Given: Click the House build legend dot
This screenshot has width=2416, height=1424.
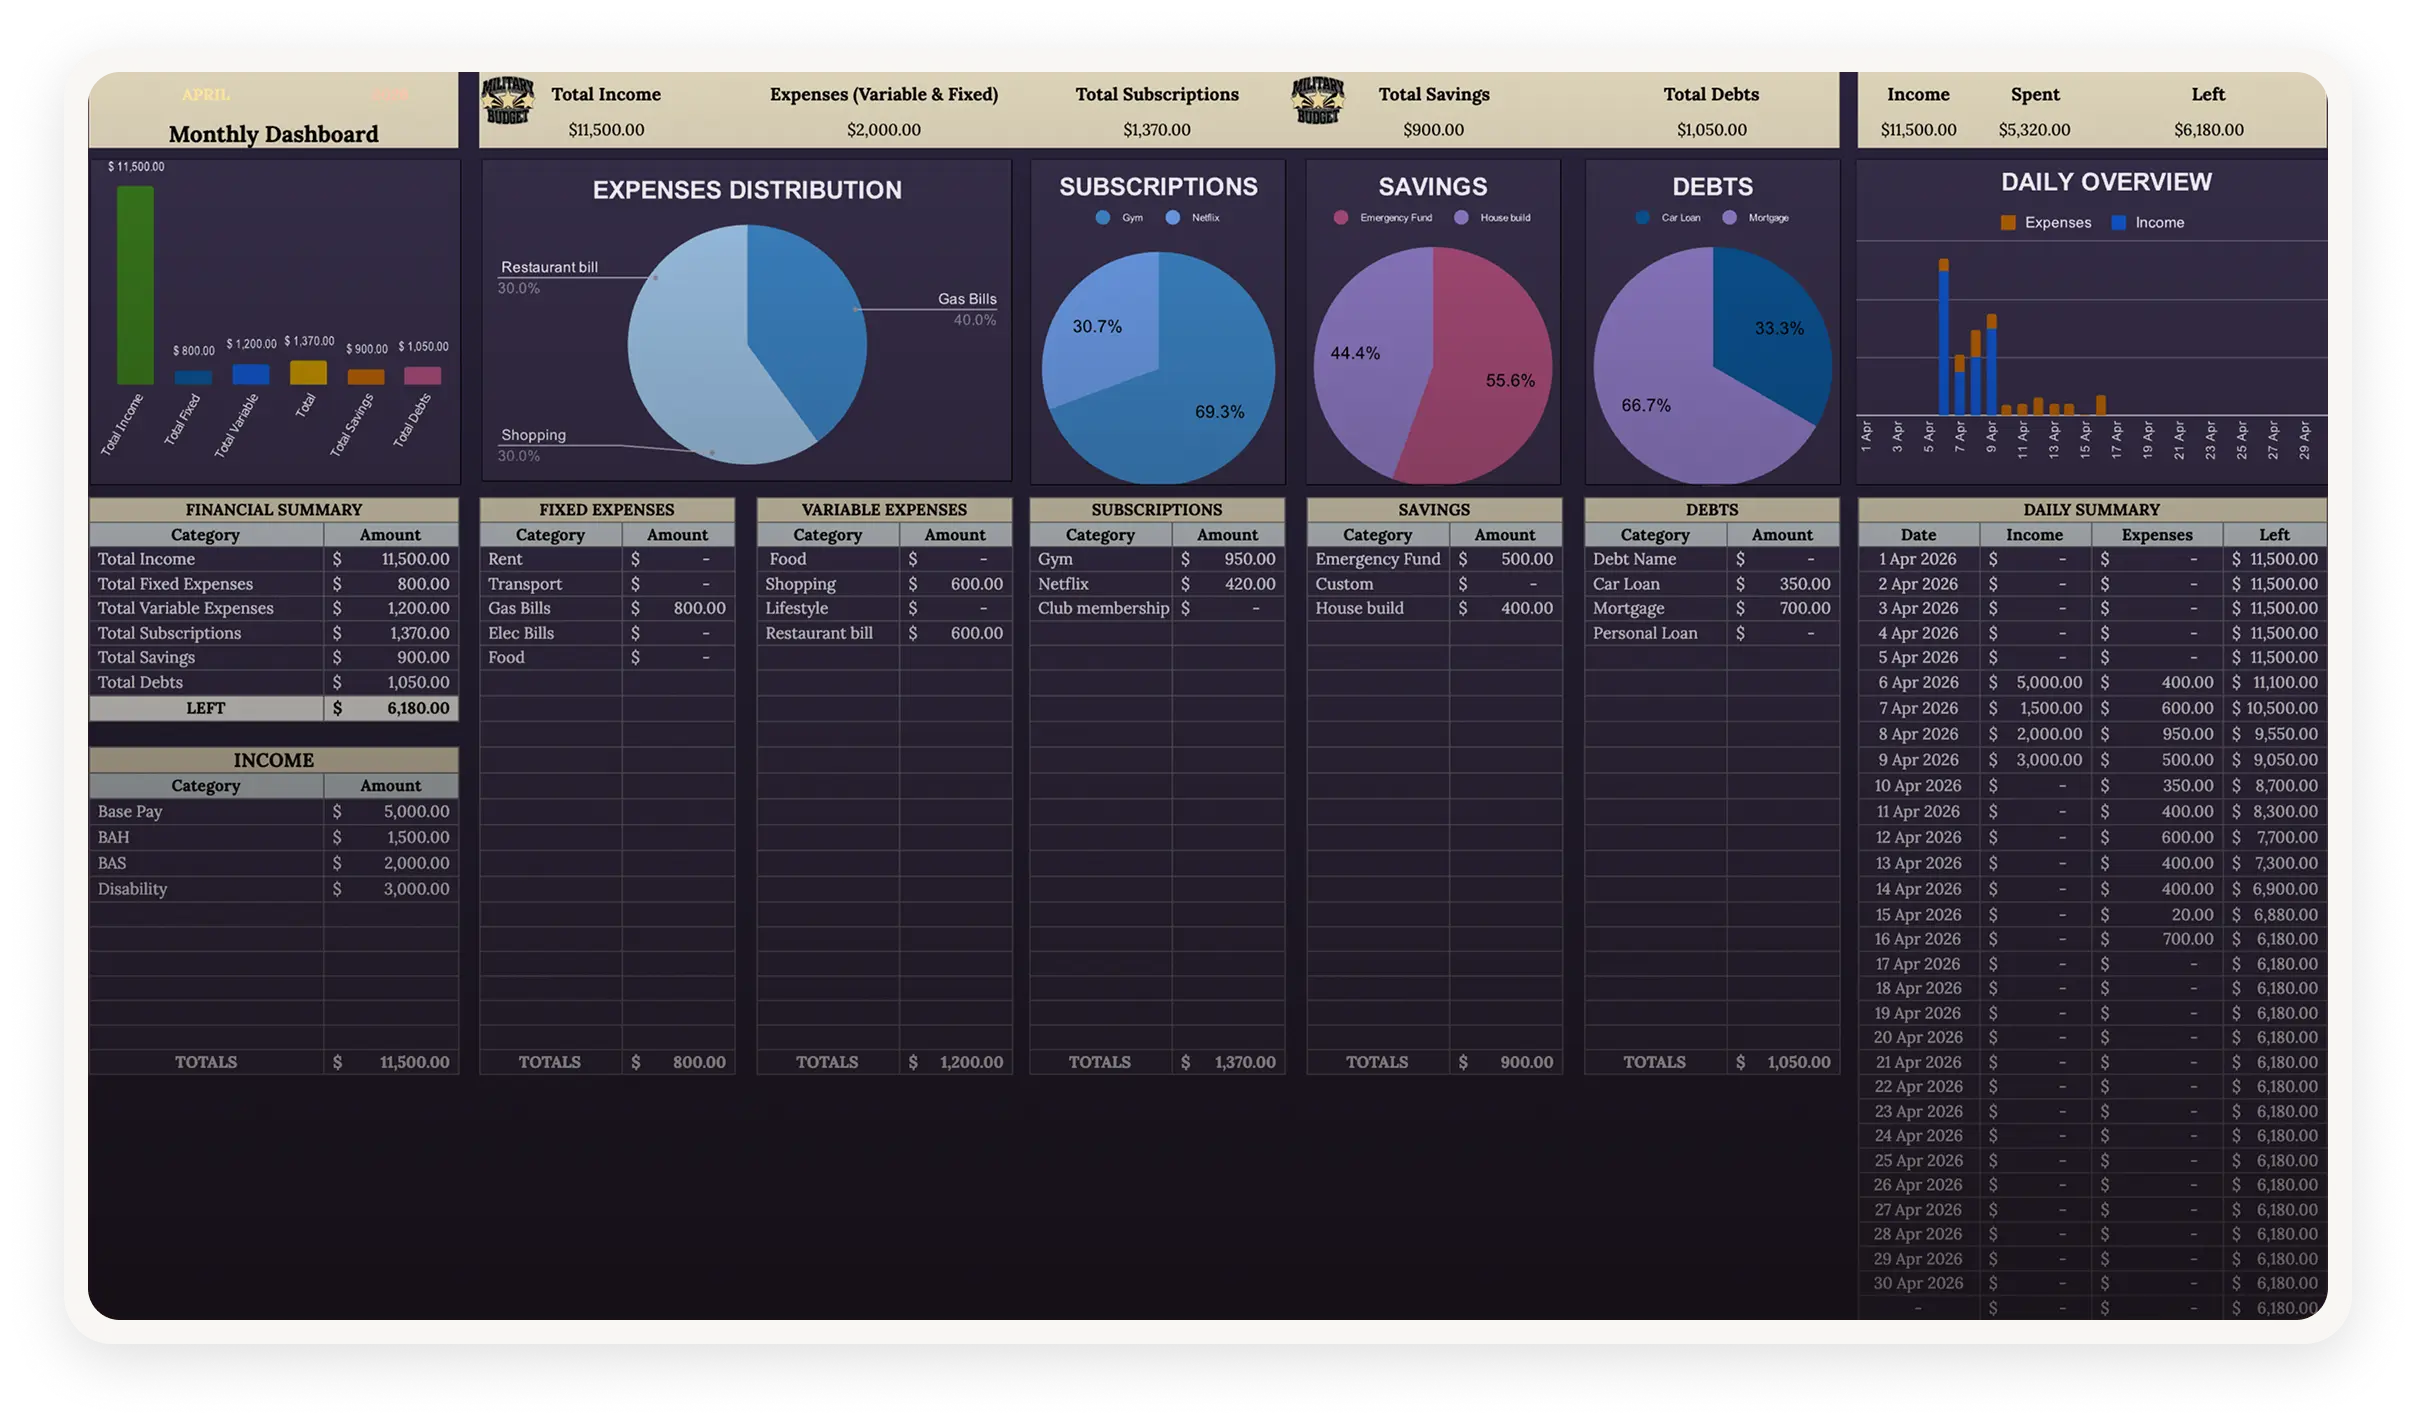Looking at the screenshot, I should (1462, 217).
